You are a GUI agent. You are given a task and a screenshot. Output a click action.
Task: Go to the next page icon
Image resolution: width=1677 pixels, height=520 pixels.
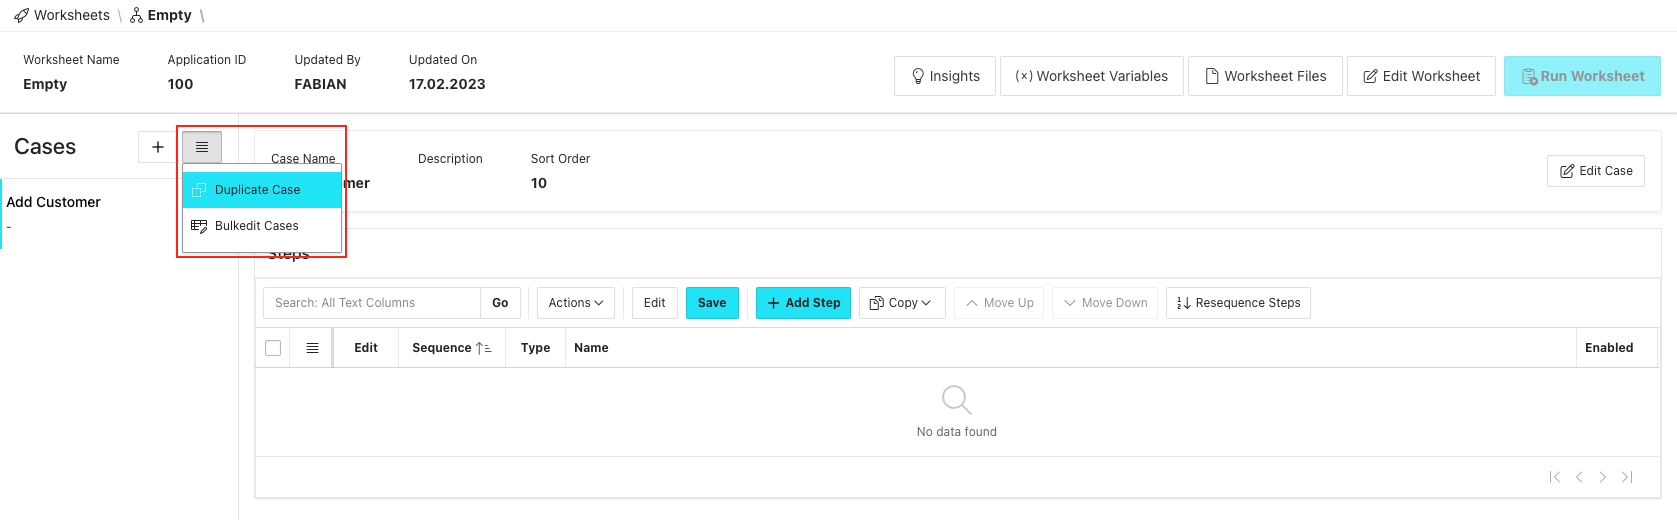click(1603, 477)
